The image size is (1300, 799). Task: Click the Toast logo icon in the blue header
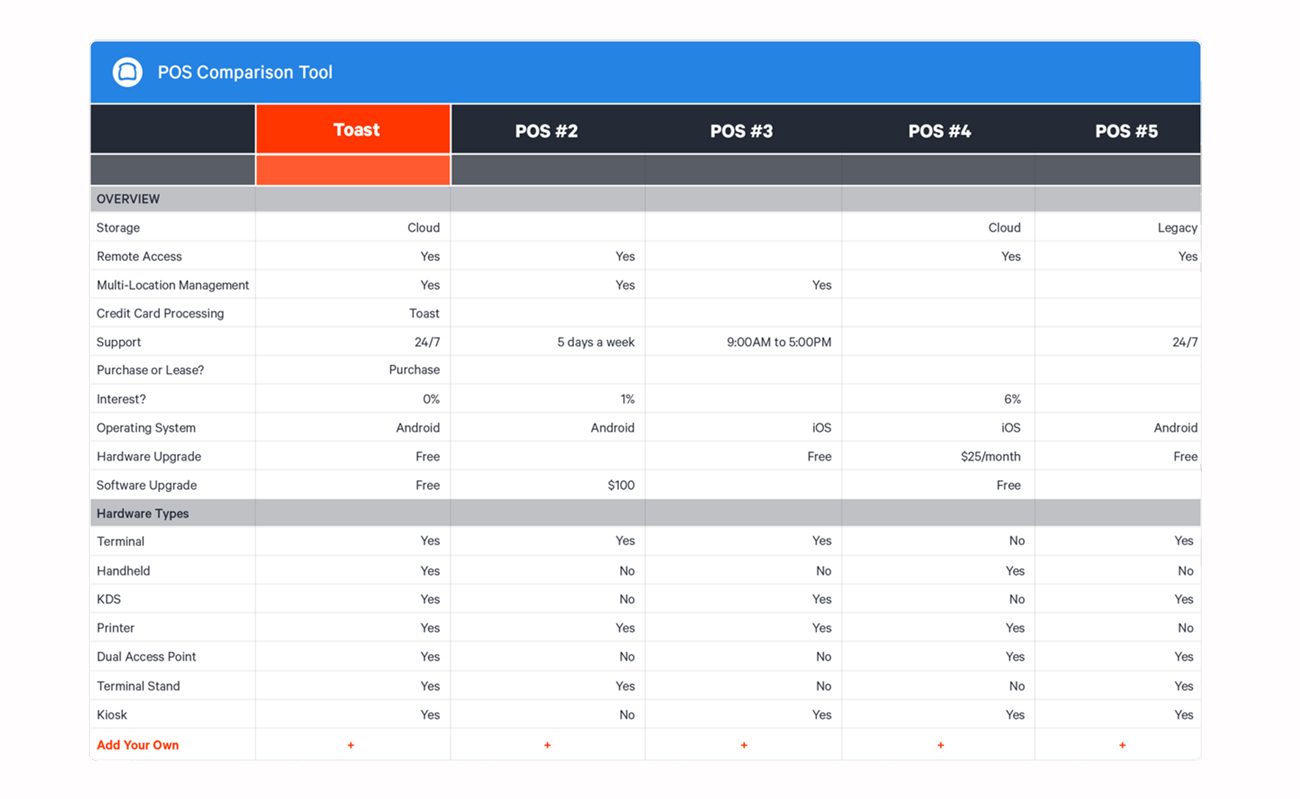127,72
